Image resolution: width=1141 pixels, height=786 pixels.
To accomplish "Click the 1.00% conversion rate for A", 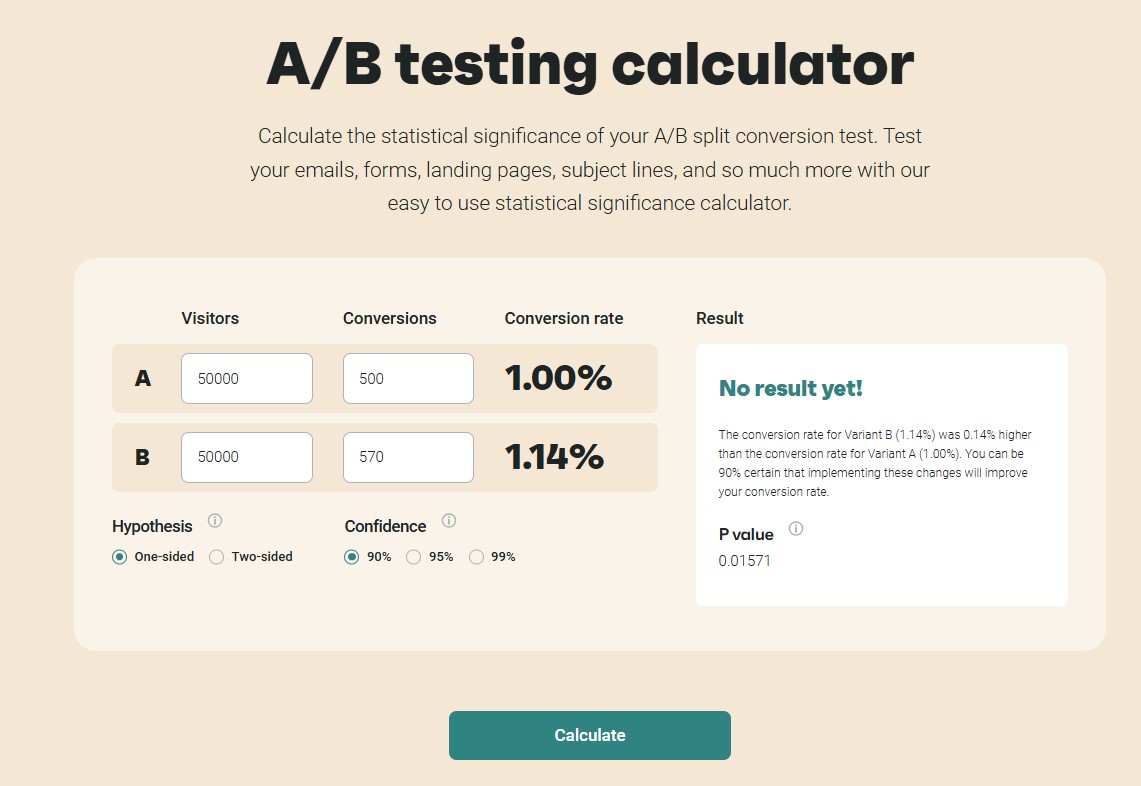I will coord(558,378).
